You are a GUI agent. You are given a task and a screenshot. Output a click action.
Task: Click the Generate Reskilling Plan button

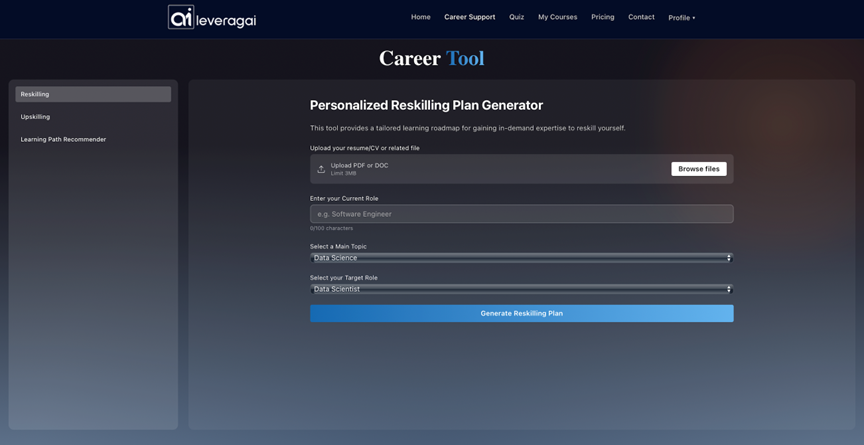pos(521,313)
